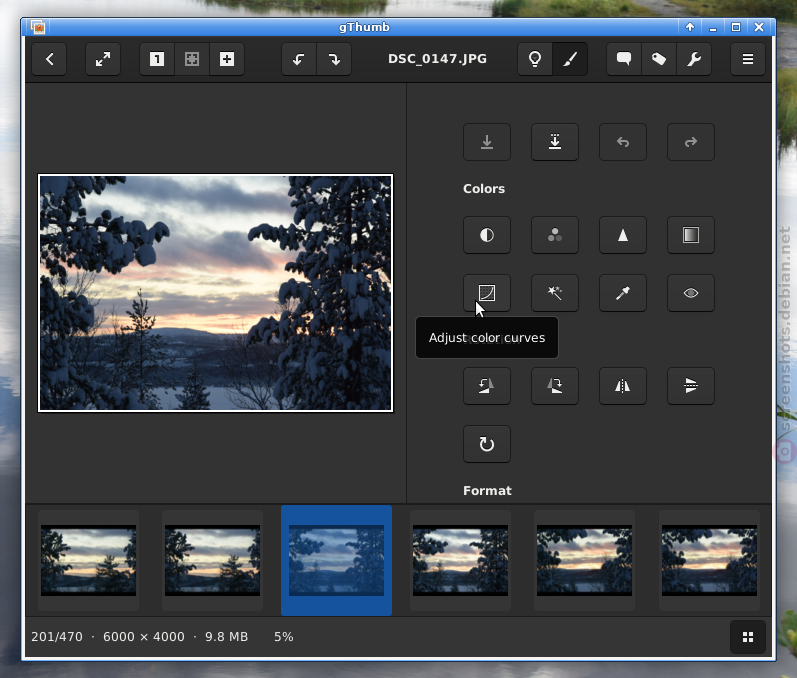Screen dimensions: 797x678
Task: Flip the image horizontally (mirror)
Action: tap(623, 386)
